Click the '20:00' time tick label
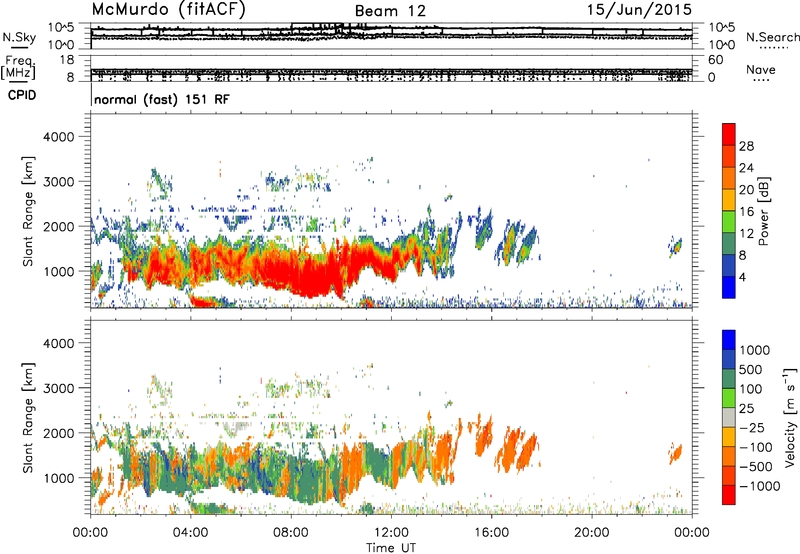This screenshot has width=800, height=554. pos(592,533)
